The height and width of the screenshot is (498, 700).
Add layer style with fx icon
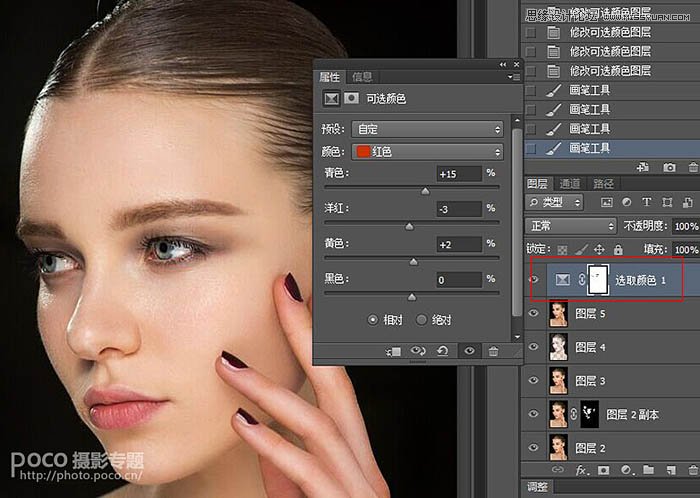[582, 469]
